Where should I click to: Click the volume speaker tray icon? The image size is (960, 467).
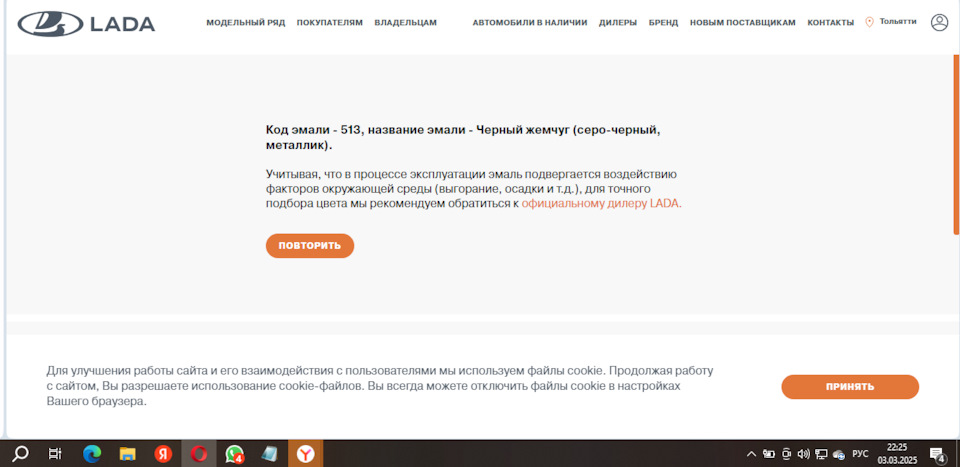(803, 453)
